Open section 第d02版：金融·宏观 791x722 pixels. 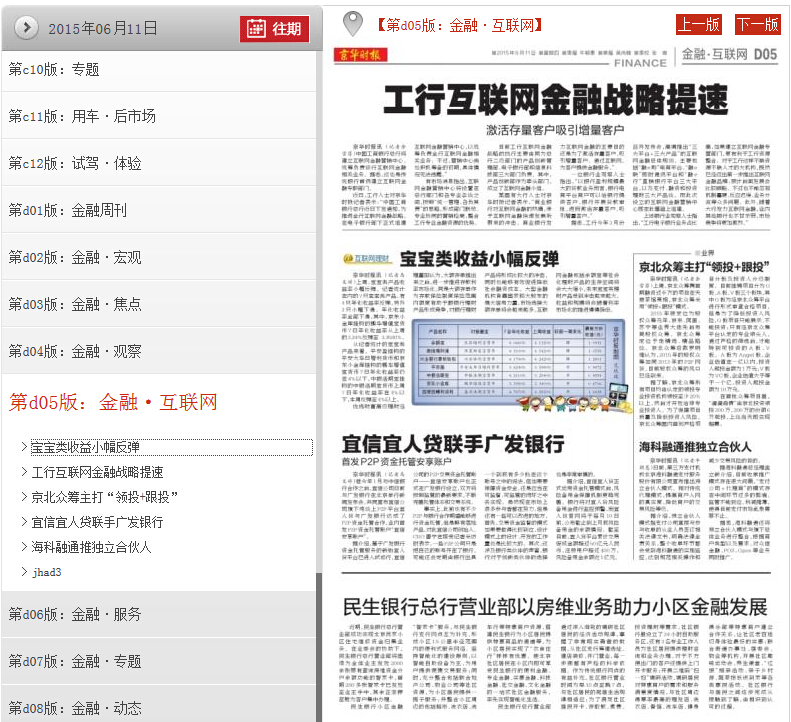tap(159, 257)
